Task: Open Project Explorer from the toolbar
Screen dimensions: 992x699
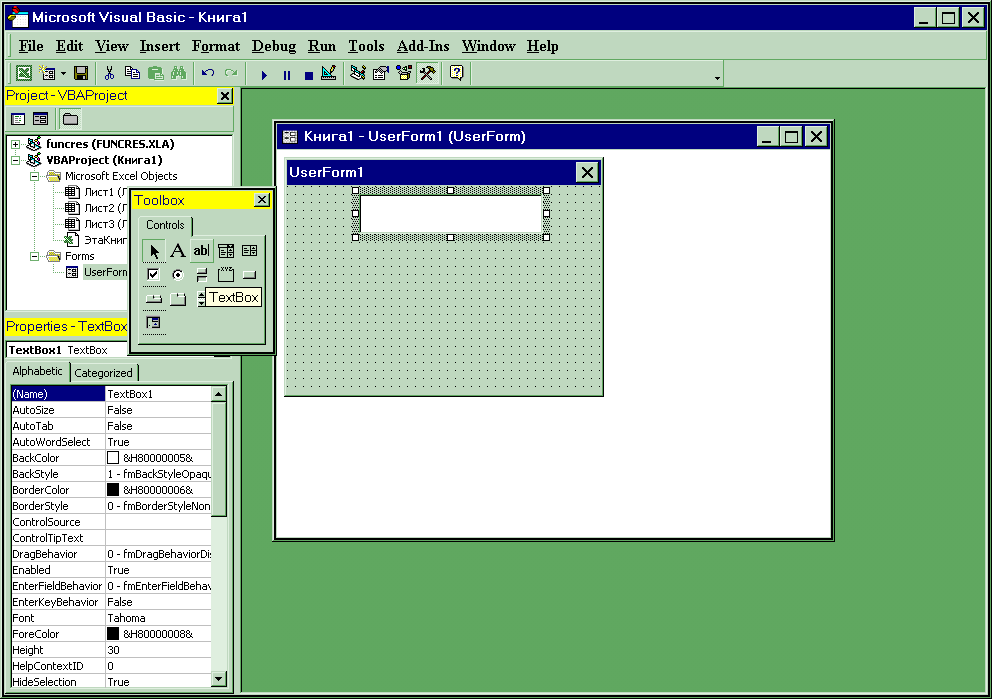Action: point(358,73)
